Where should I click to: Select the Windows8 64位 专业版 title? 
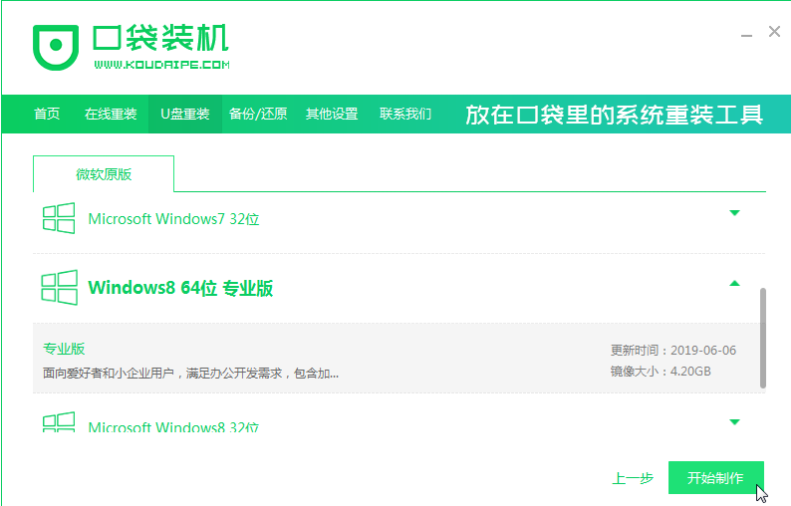coord(181,288)
